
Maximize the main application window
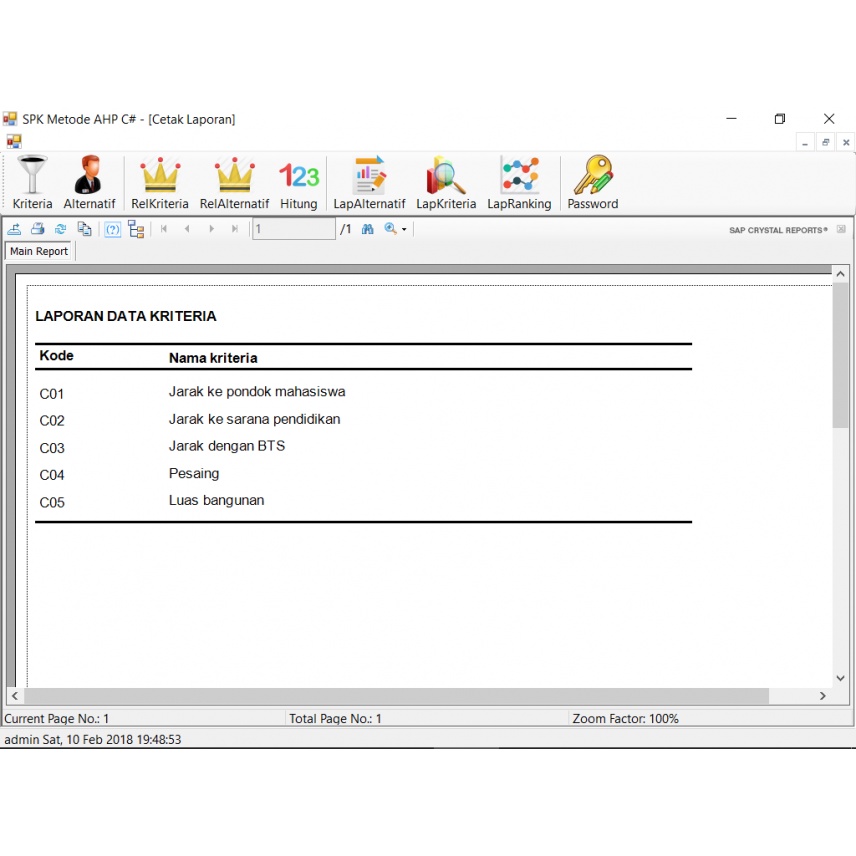pyautogui.click(x=780, y=119)
